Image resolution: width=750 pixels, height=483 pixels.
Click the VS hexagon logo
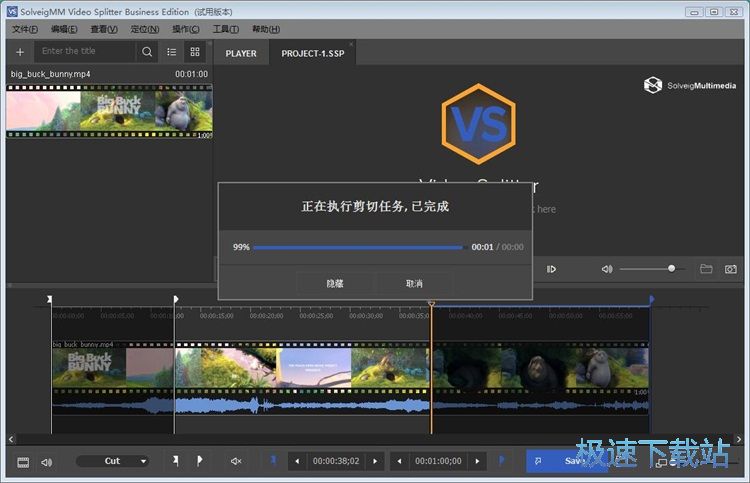478,124
